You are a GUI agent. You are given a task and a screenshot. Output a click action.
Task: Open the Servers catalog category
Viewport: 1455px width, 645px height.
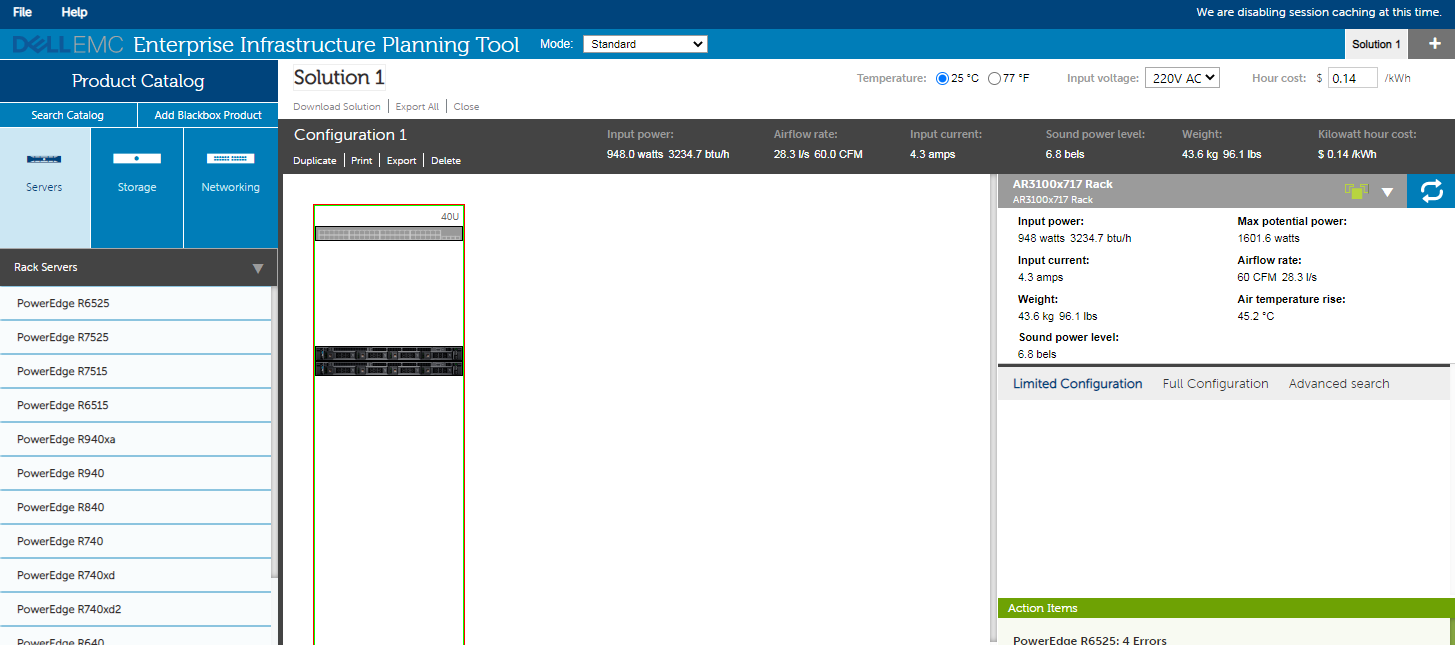pos(45,188)
